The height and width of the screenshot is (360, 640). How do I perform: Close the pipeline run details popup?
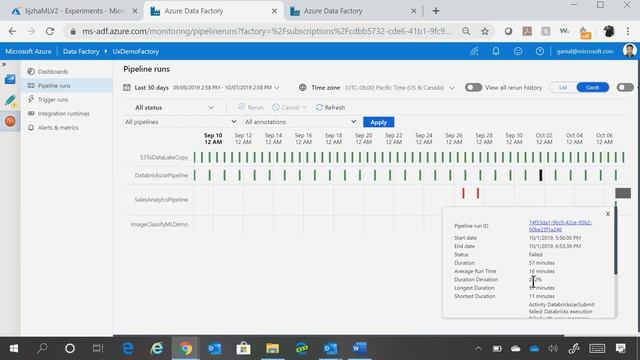pyautogui.click(x=608, y=213)
